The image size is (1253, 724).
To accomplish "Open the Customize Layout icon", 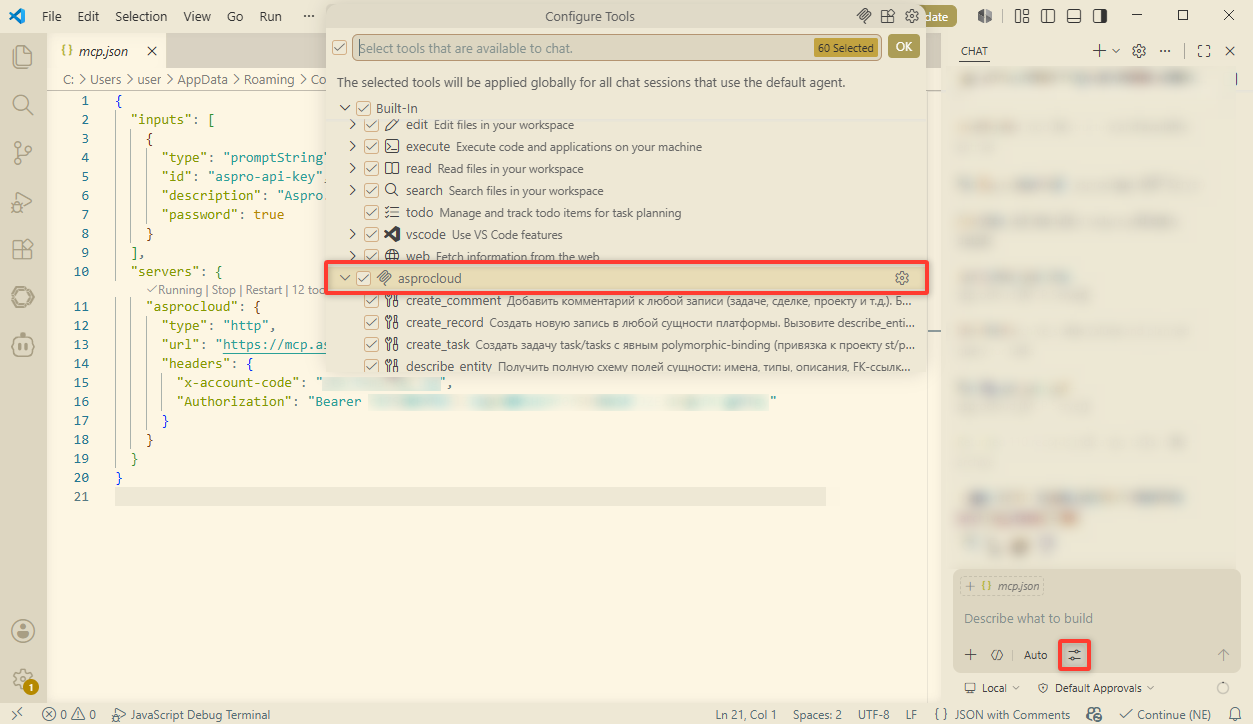I will click(1022, 16).
